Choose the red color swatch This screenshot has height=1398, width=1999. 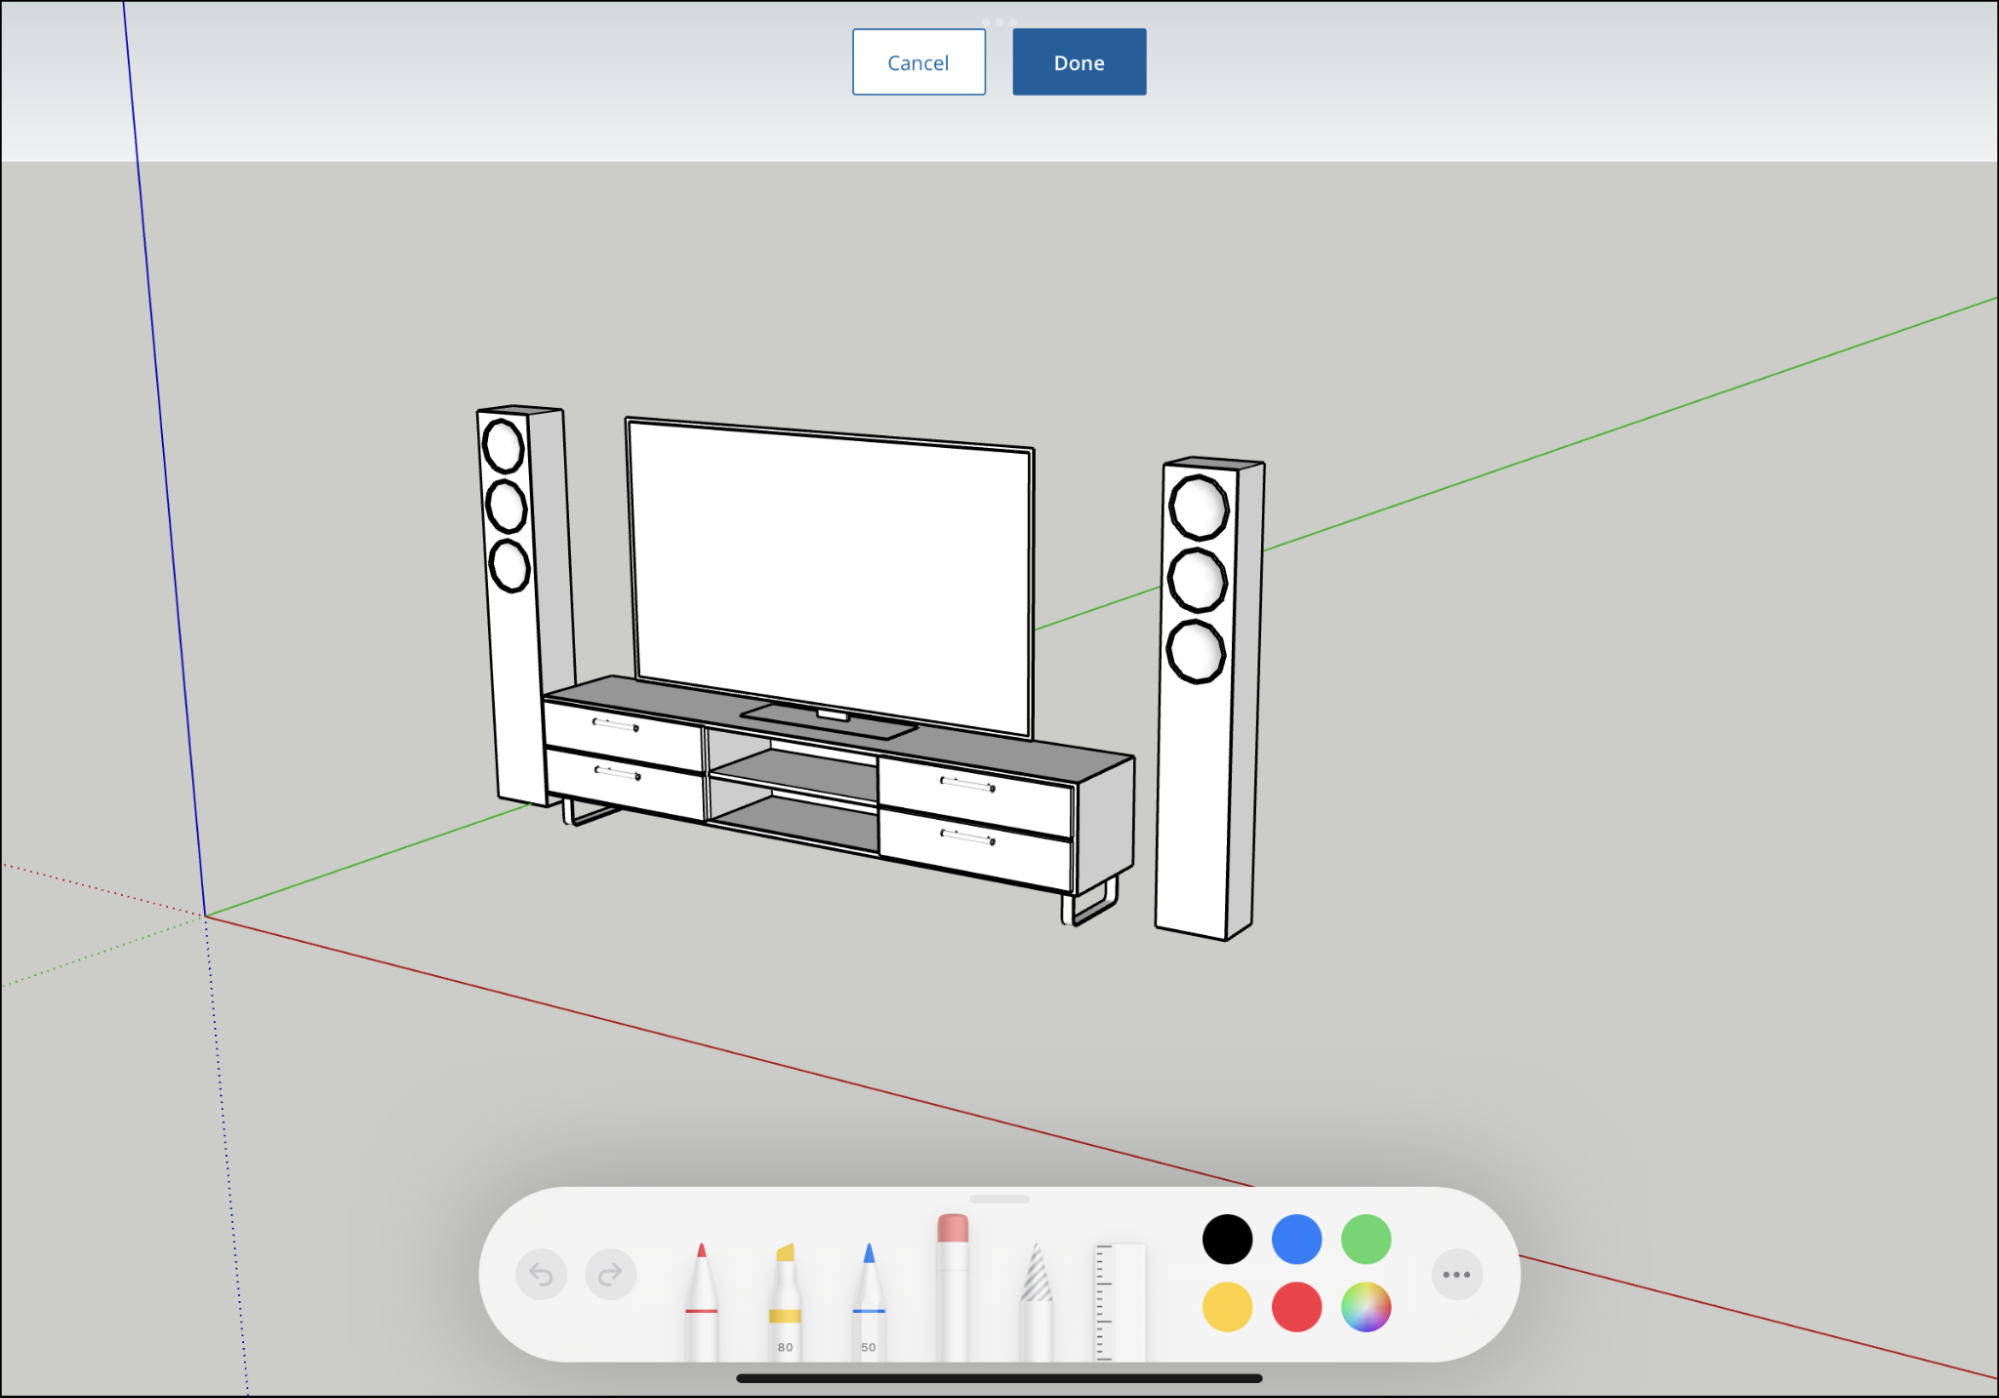(1296, 1307)
